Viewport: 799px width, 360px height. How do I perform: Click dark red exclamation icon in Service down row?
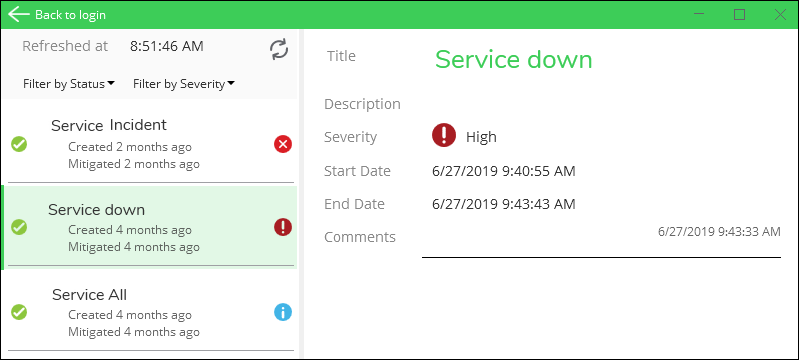coord(283,226)
